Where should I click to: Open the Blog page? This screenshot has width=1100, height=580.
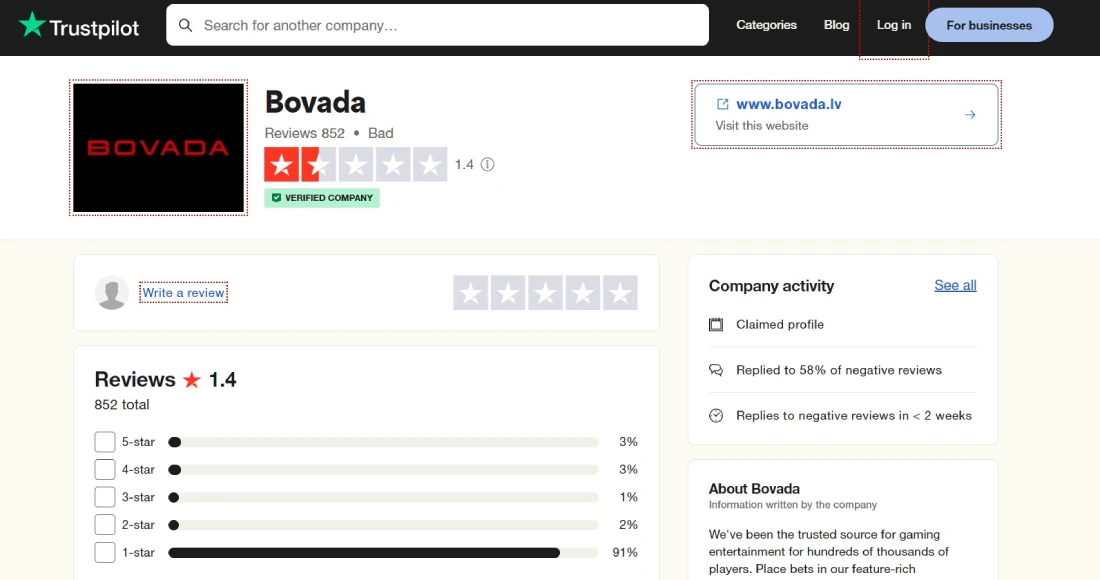(836, 25)
